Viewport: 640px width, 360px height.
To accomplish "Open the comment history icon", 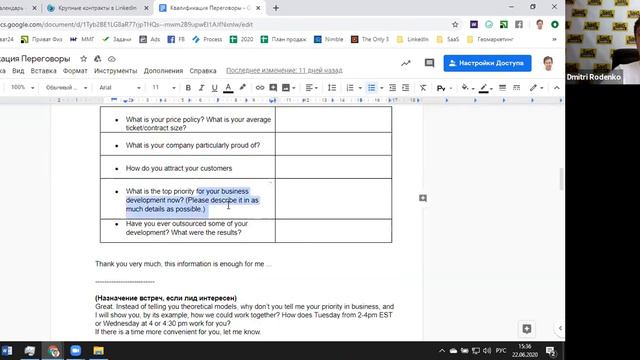I will click(429, 63).
